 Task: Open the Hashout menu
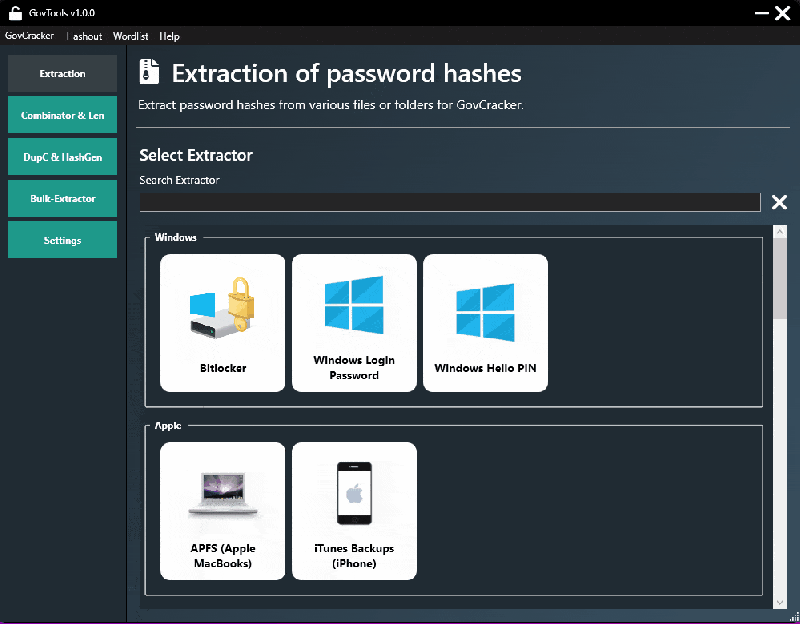coord(85,36)
